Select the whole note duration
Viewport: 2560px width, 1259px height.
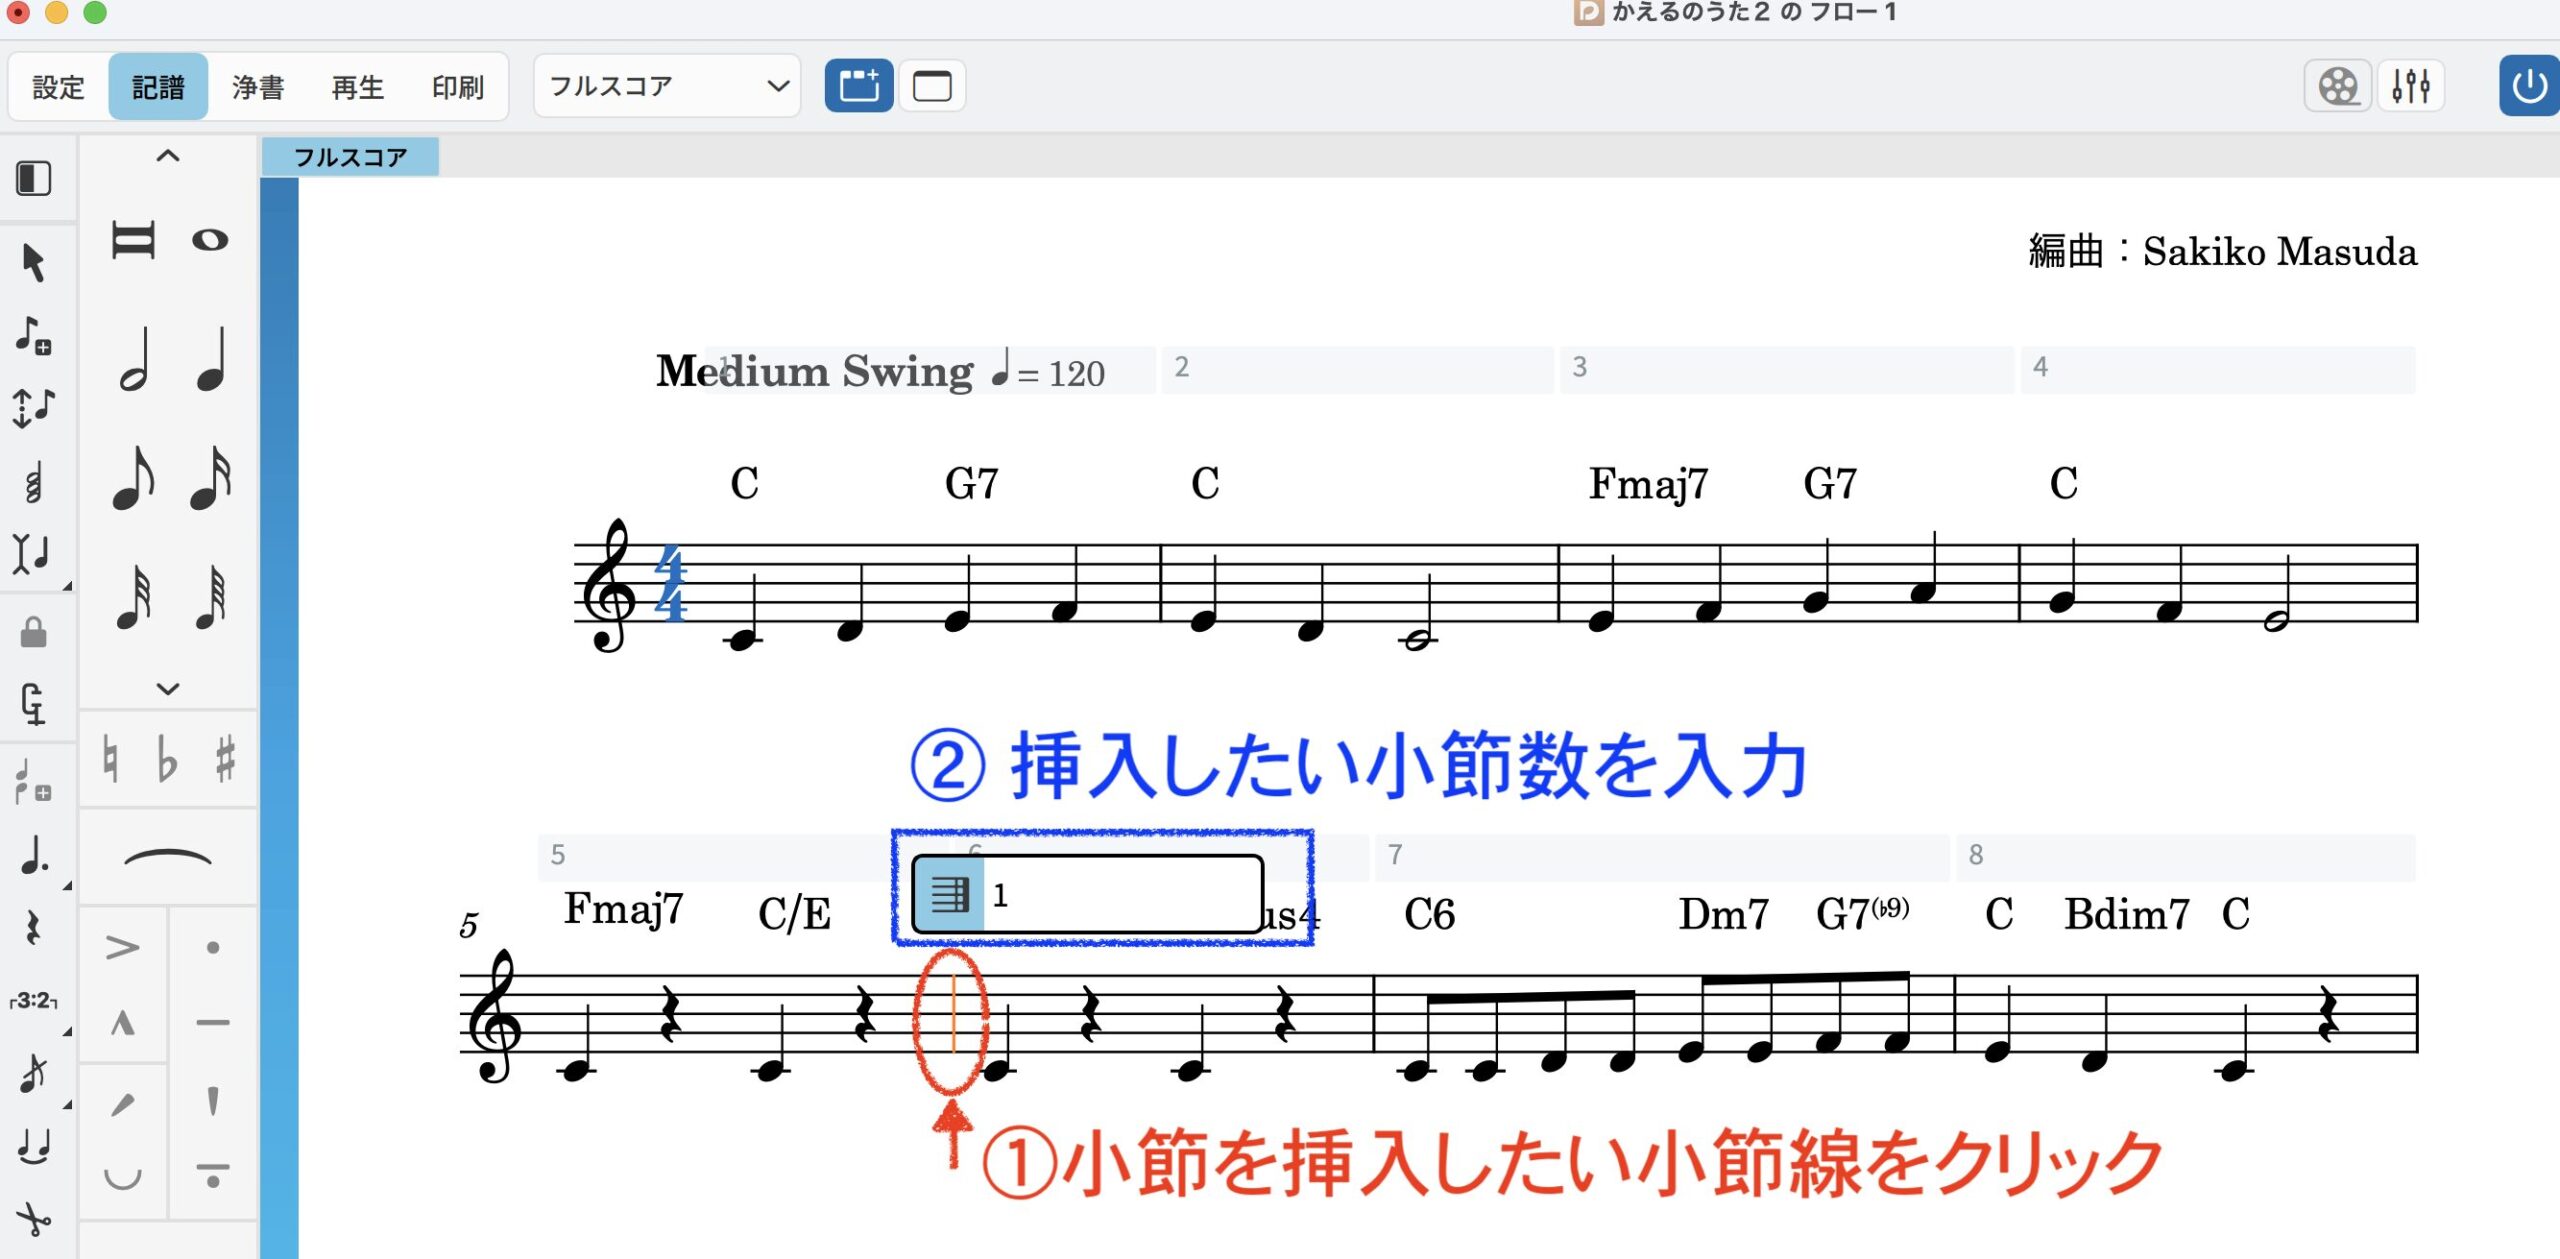[210, 240]
